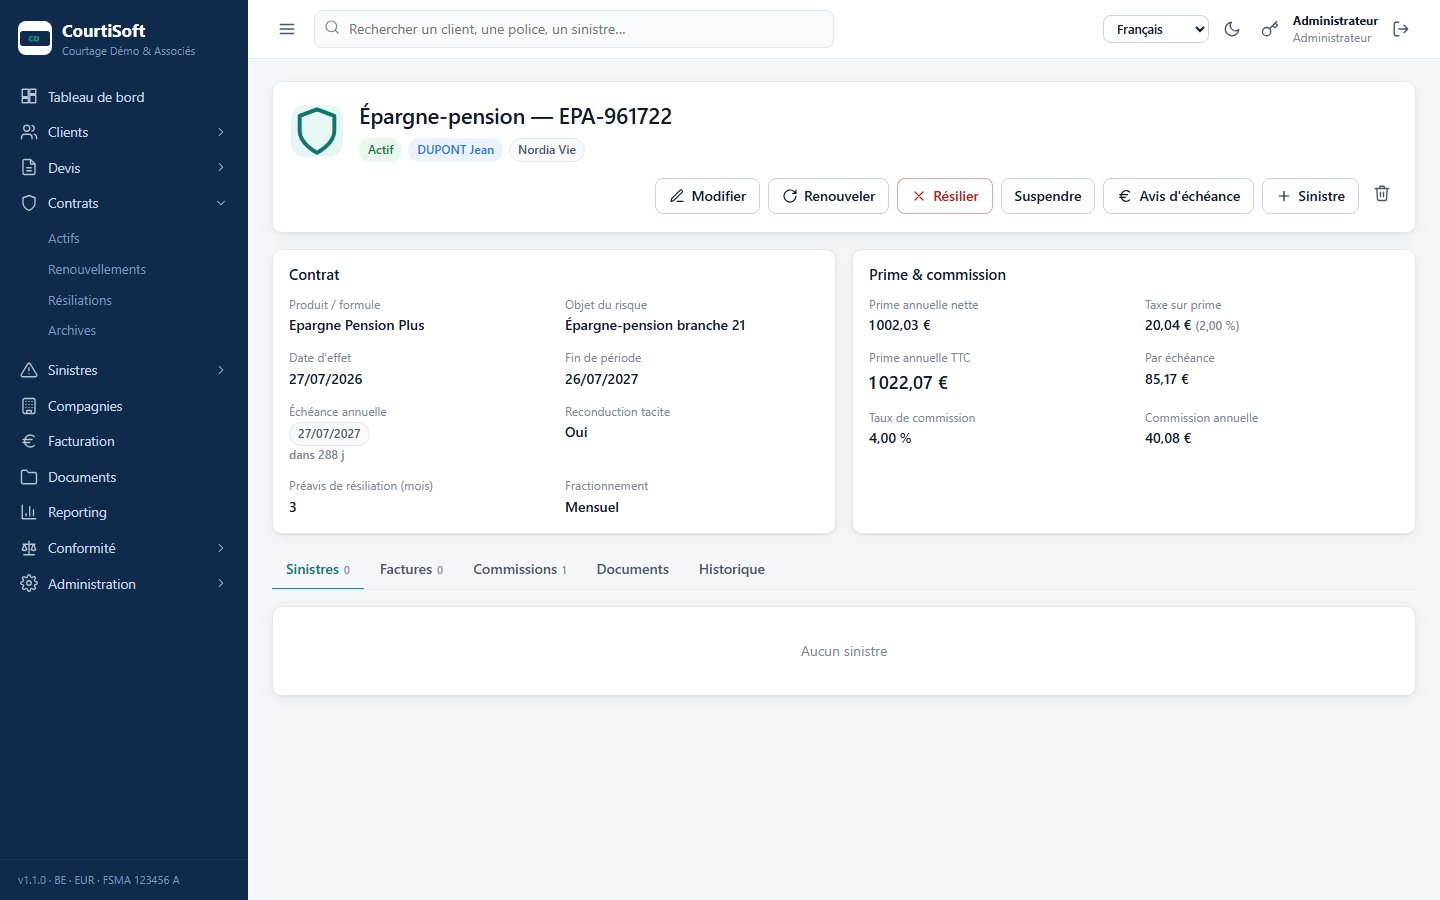Toggle dark mode moon icon

tap(1232, 29)
